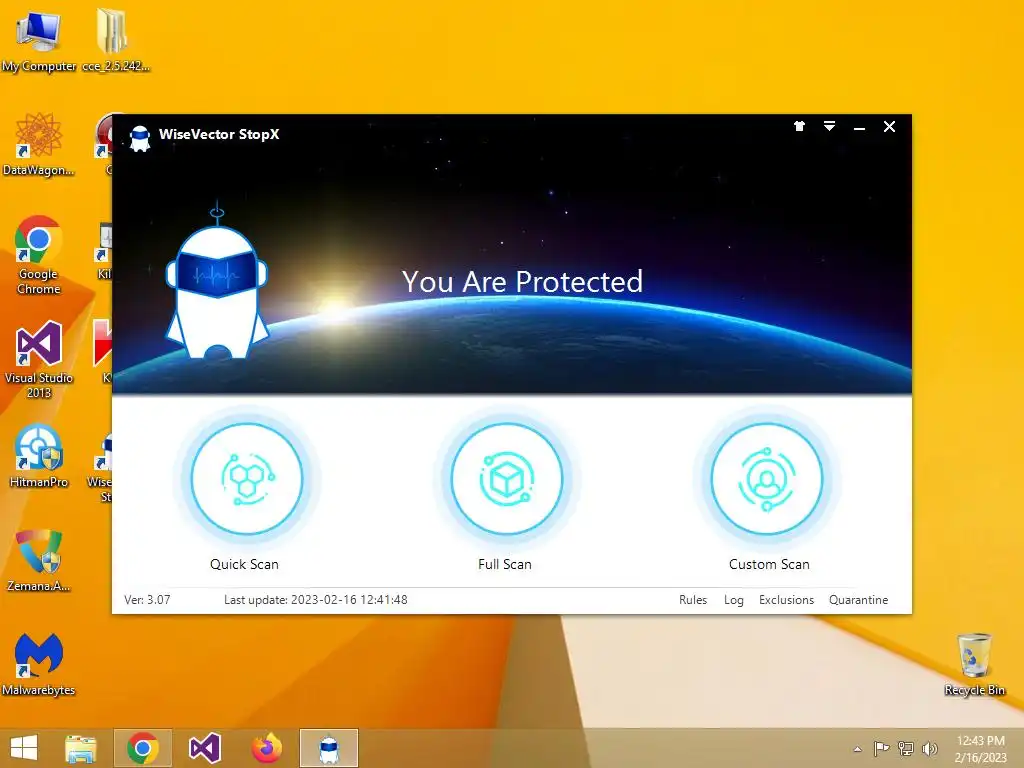Open the title bar dropdown menu arrow
This screenshot has height=768, width=1024.
click(x=829, y=127)
